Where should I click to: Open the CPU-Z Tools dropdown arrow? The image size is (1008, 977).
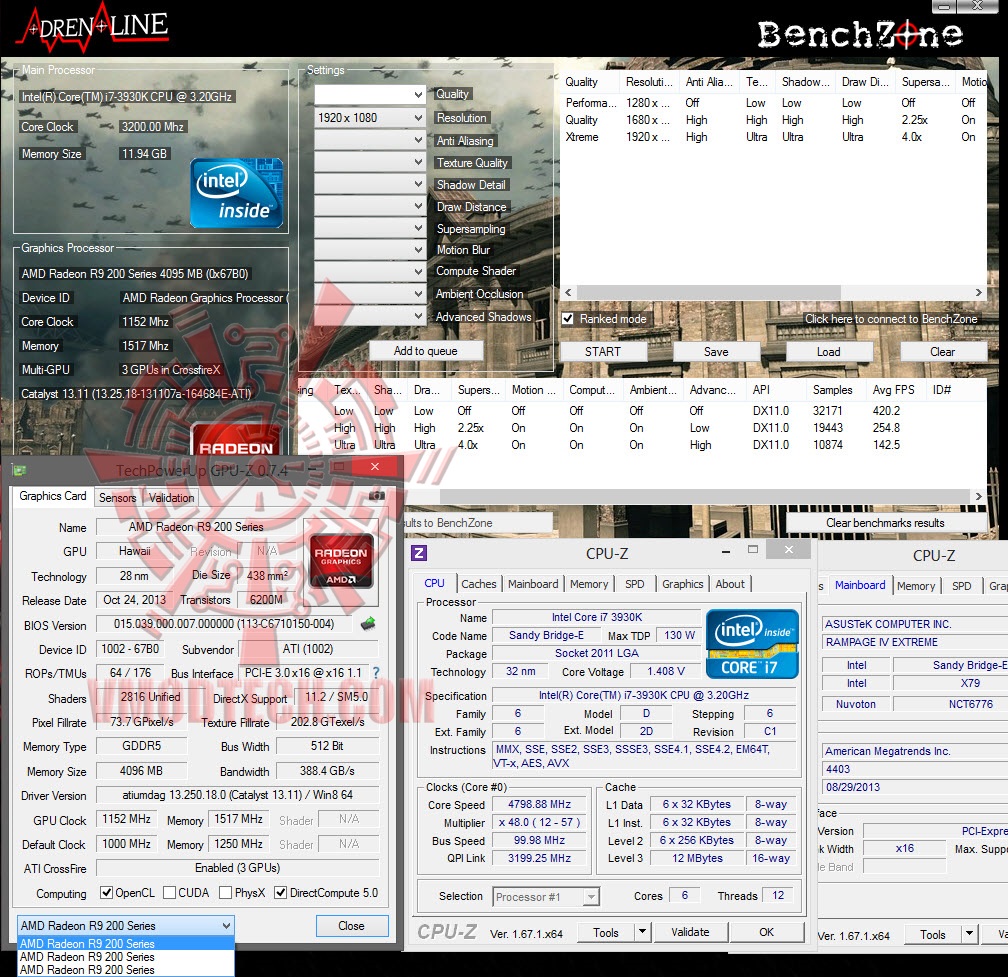click(642, 932)
